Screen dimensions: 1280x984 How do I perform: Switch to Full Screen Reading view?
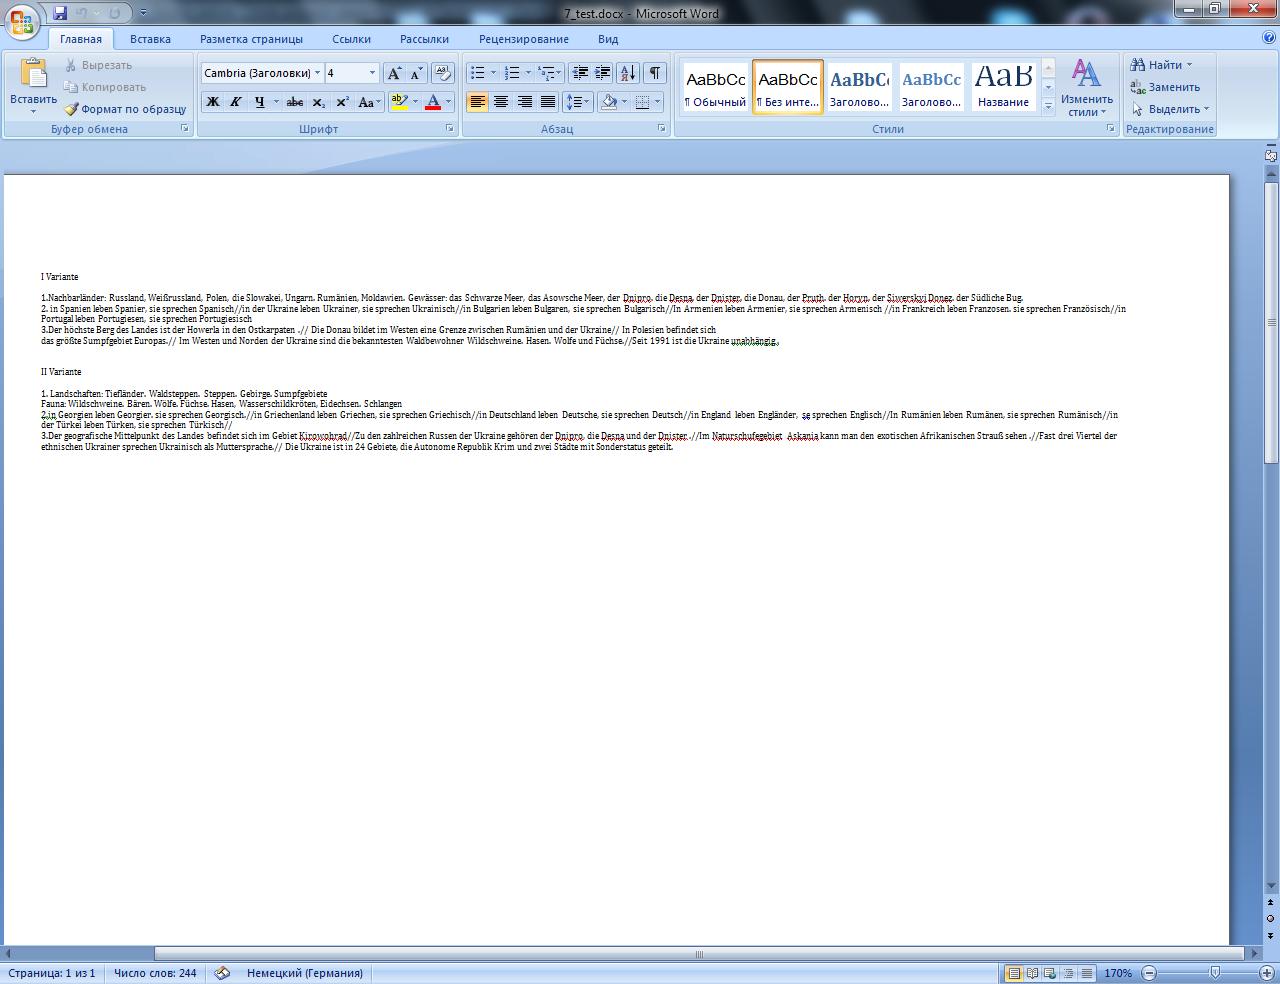[1033, 973]
